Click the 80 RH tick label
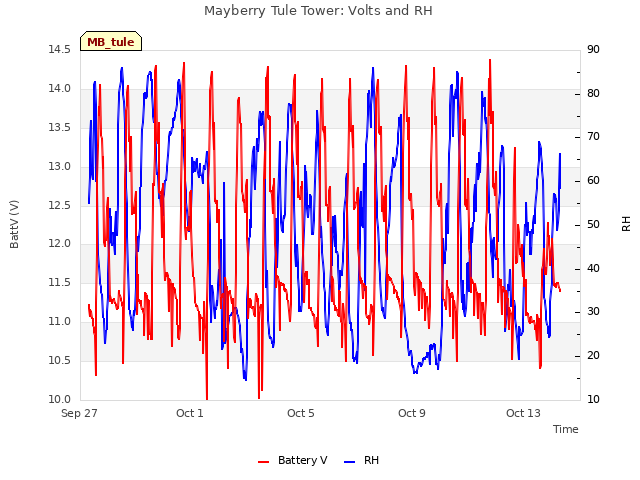 point(593,93)
